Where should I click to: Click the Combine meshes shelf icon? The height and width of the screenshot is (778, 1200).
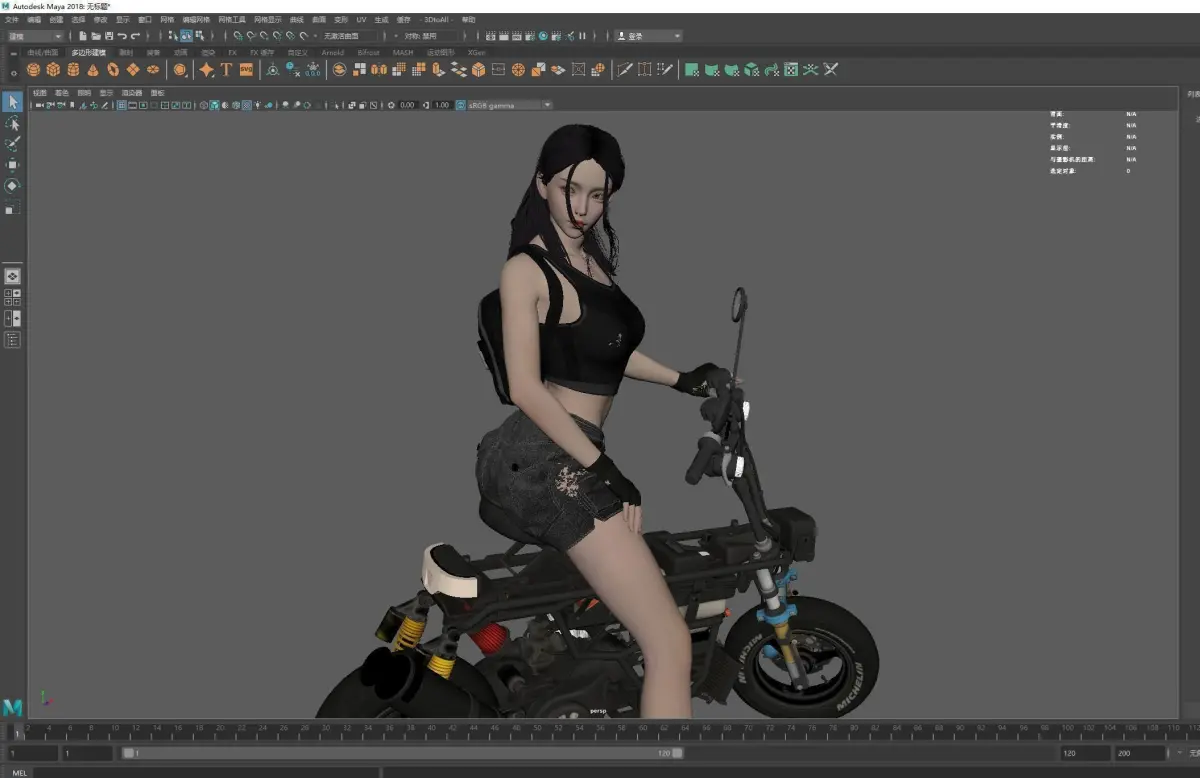(x=339, y=70)
